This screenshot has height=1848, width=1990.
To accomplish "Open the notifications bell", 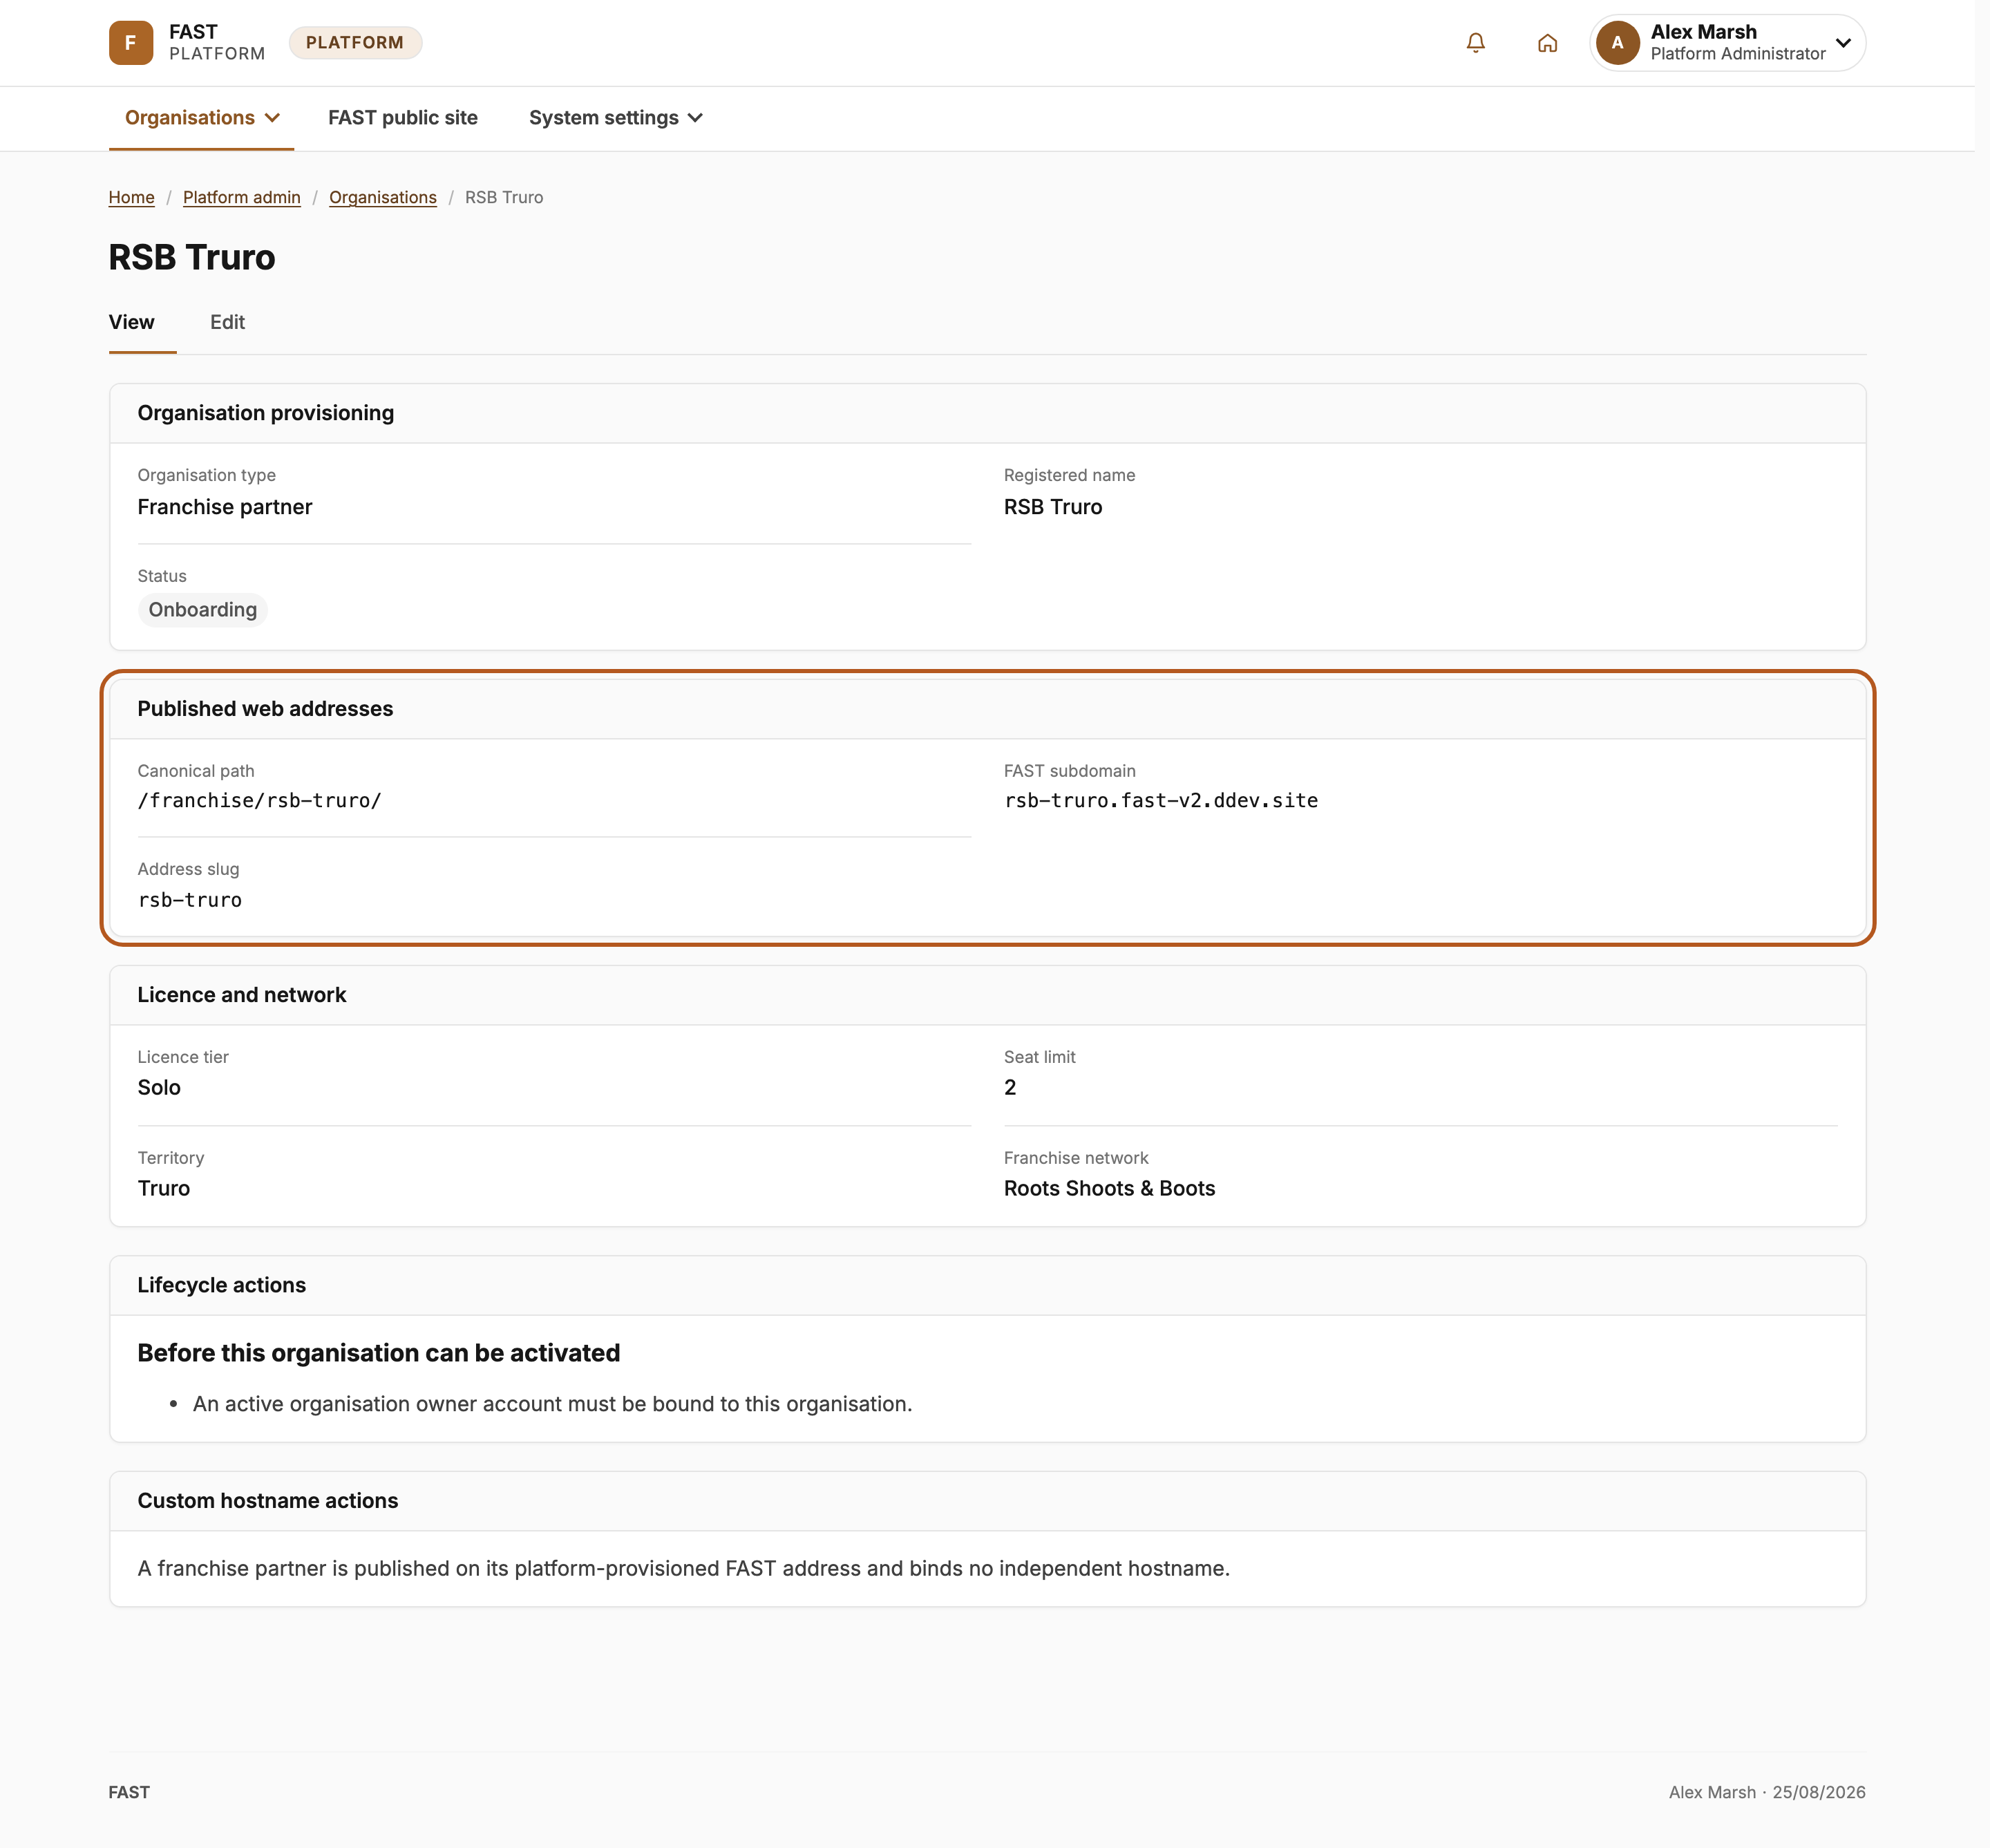I will [x=1475, y=43].
